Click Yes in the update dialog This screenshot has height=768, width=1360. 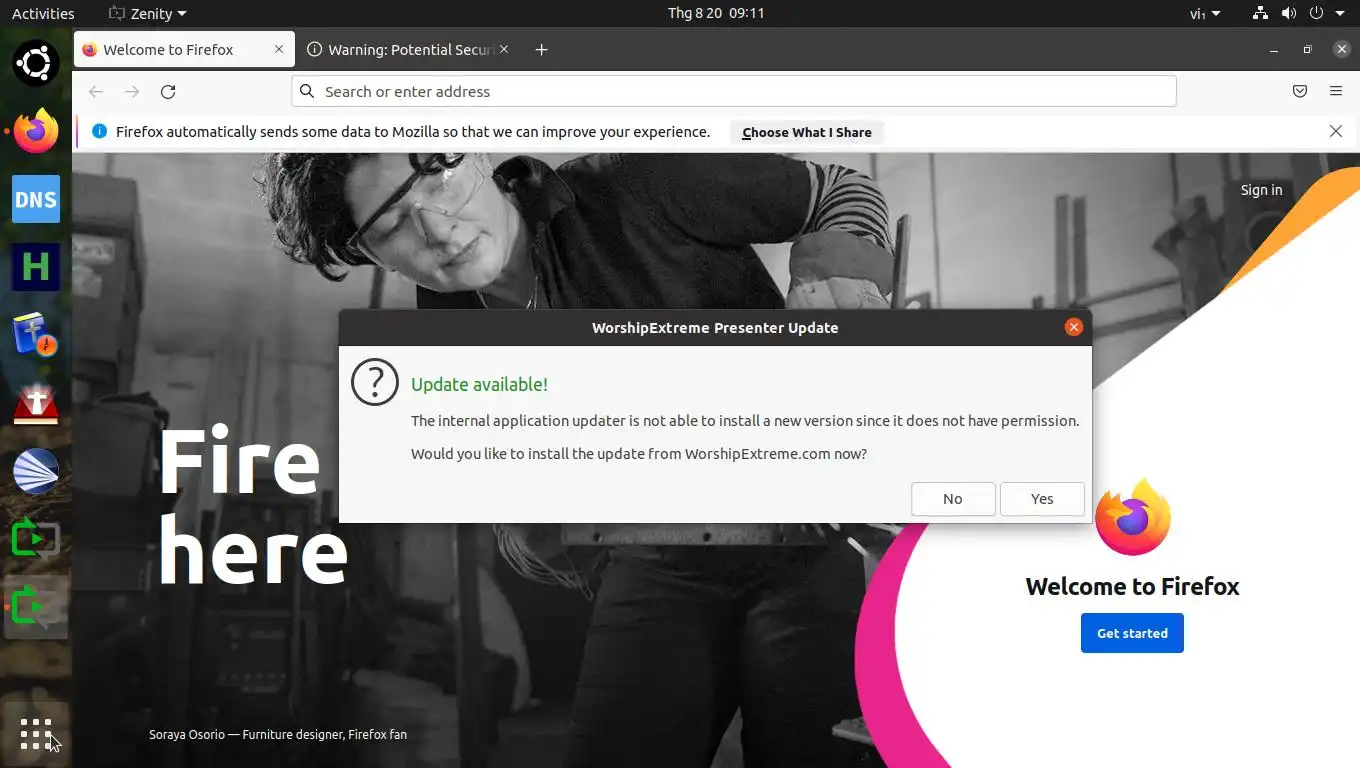pos(1042,499)
